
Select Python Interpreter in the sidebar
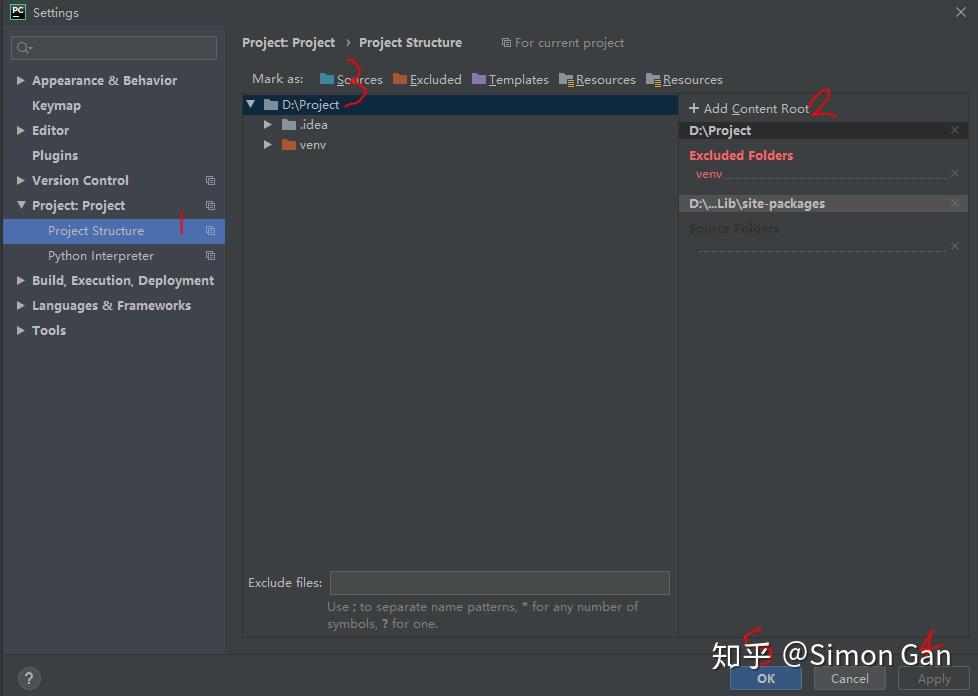pos(100,255)
